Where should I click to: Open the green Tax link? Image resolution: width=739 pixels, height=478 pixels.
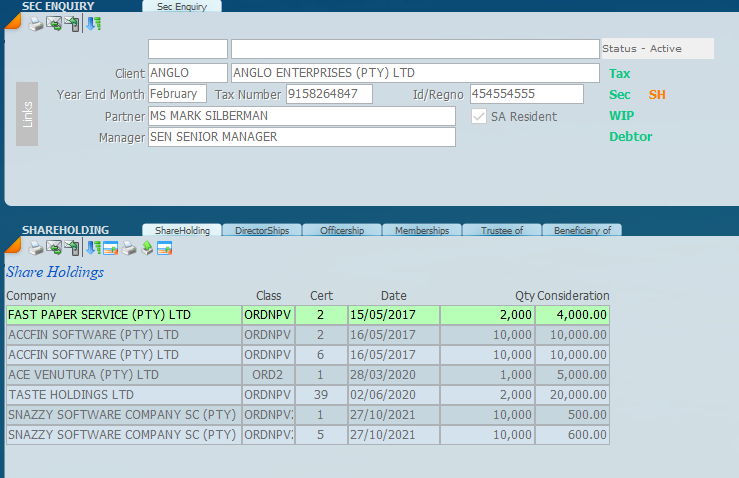tap(620, 74)
